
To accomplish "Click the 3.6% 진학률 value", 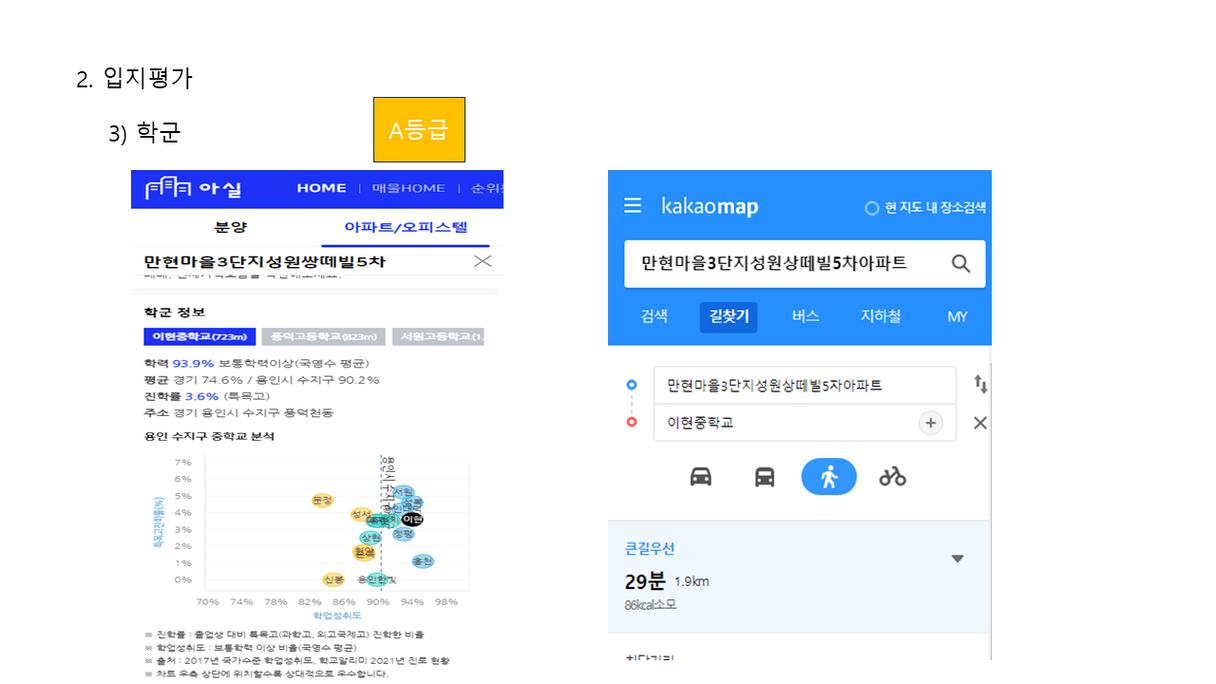I will coord(201,397).
